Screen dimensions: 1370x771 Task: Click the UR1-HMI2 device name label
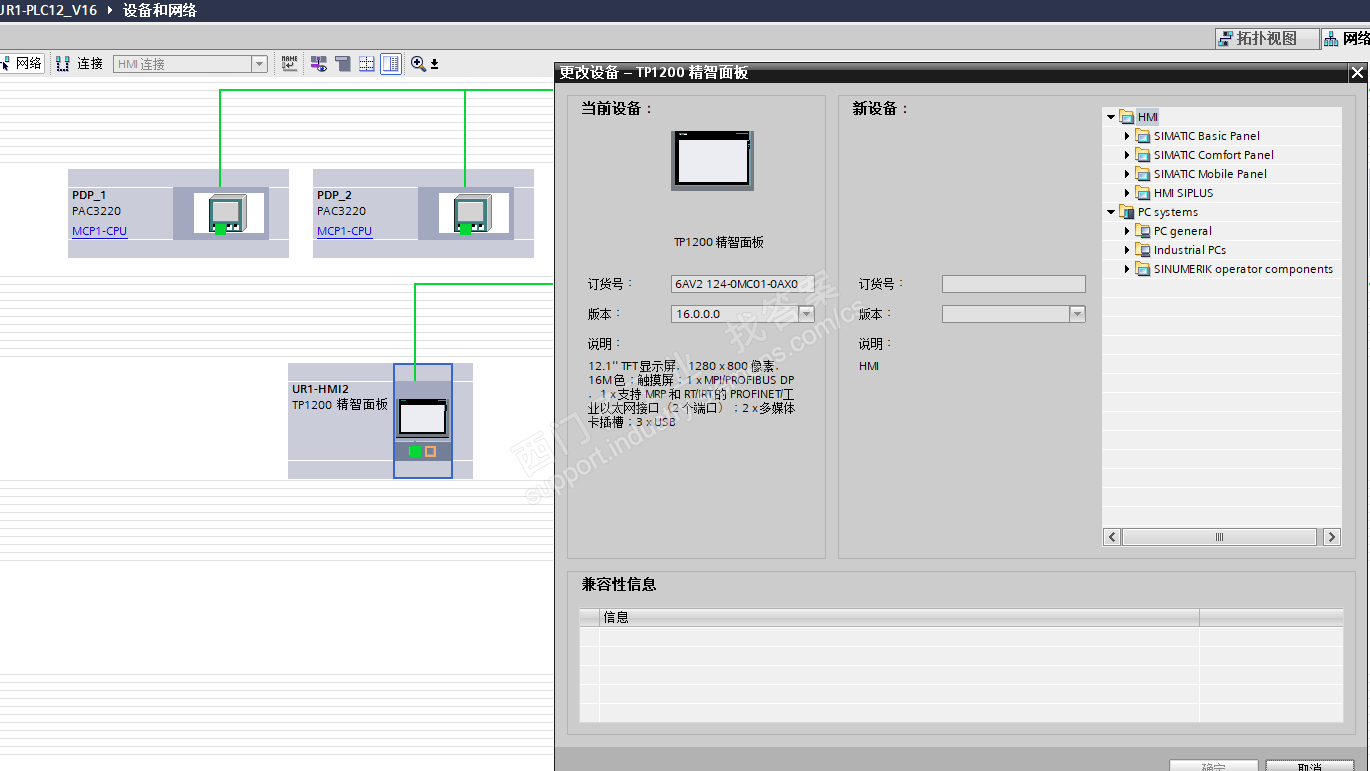pyautogui.click(x=320, y=389)
